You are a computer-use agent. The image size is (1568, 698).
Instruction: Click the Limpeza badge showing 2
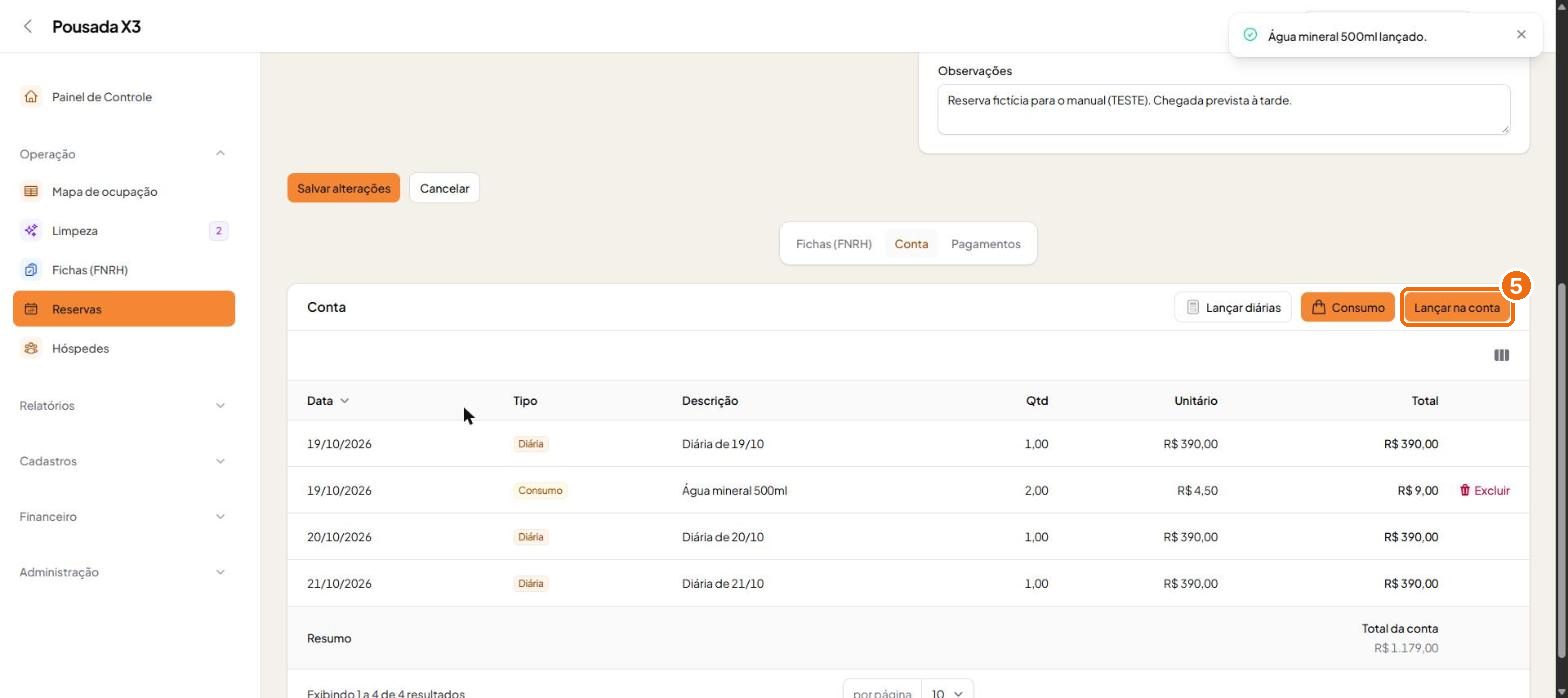click(x=218, y=231)
